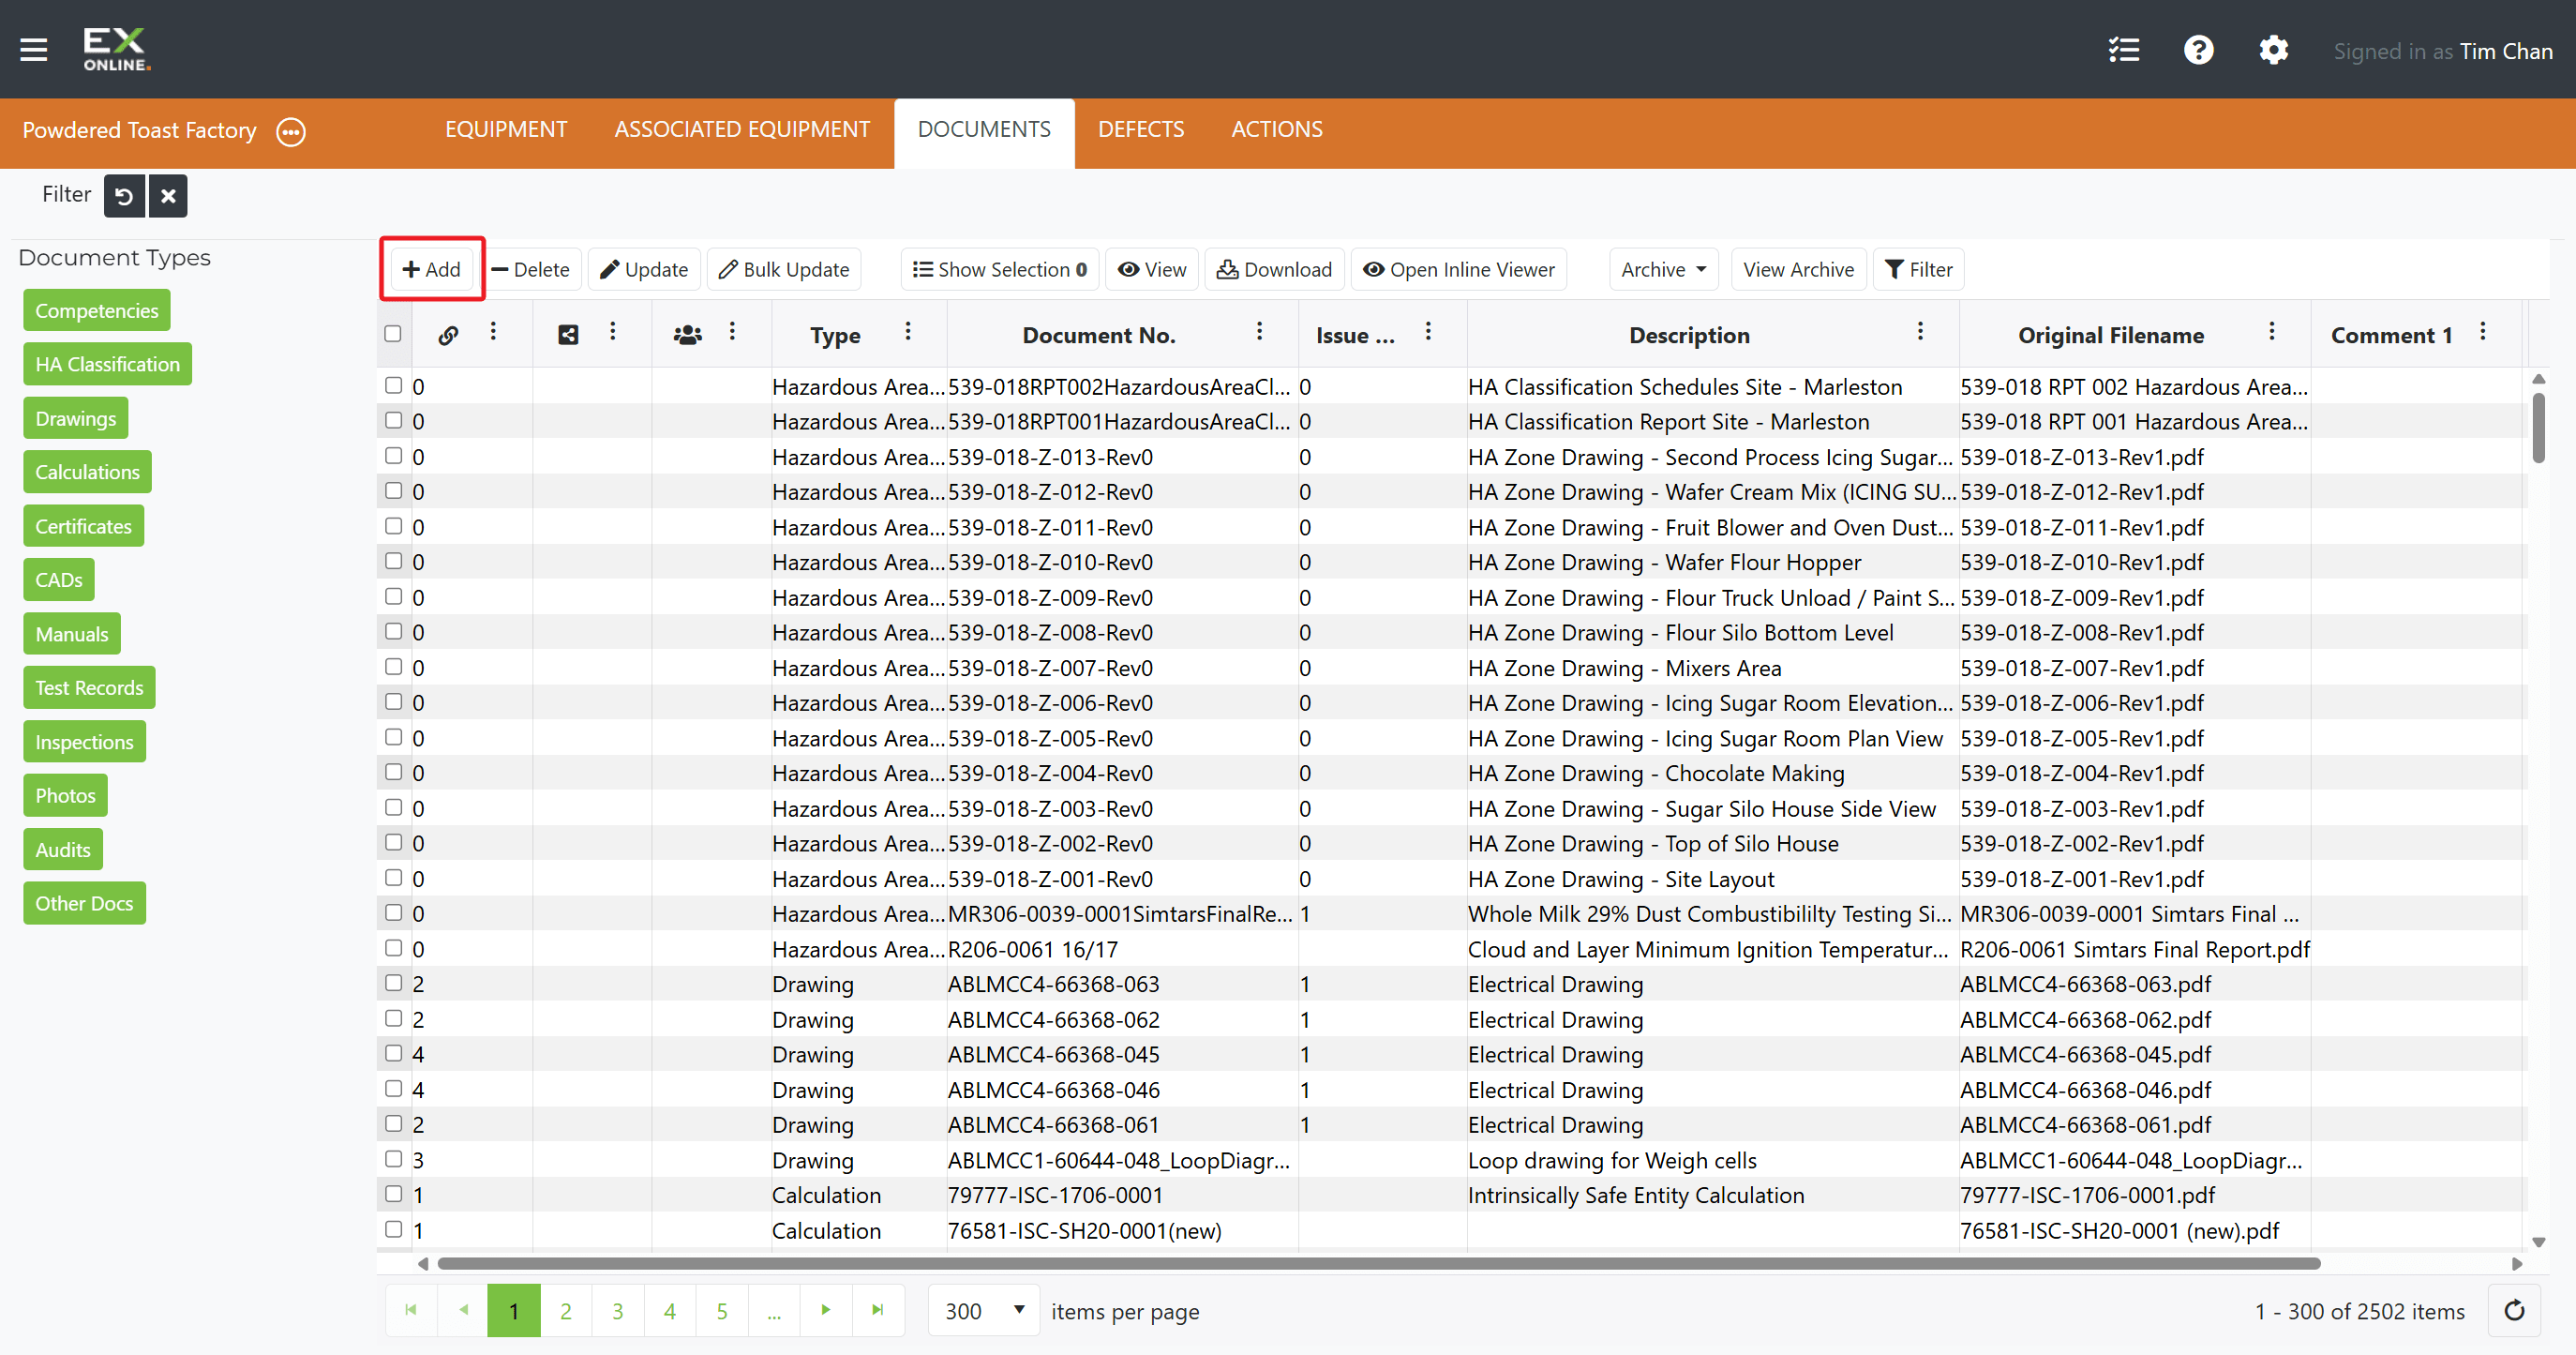This screenshot has width=2576, height=1355.
Task: Open the Defects tab
Action: click(1140, 130)
